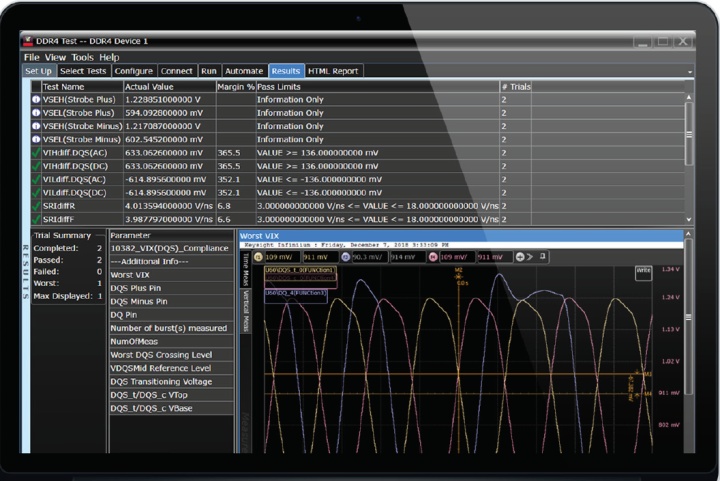Select the 10382_VIX(DQS)_Compliance row
720x481 pixels.
[x=171, y=248]
